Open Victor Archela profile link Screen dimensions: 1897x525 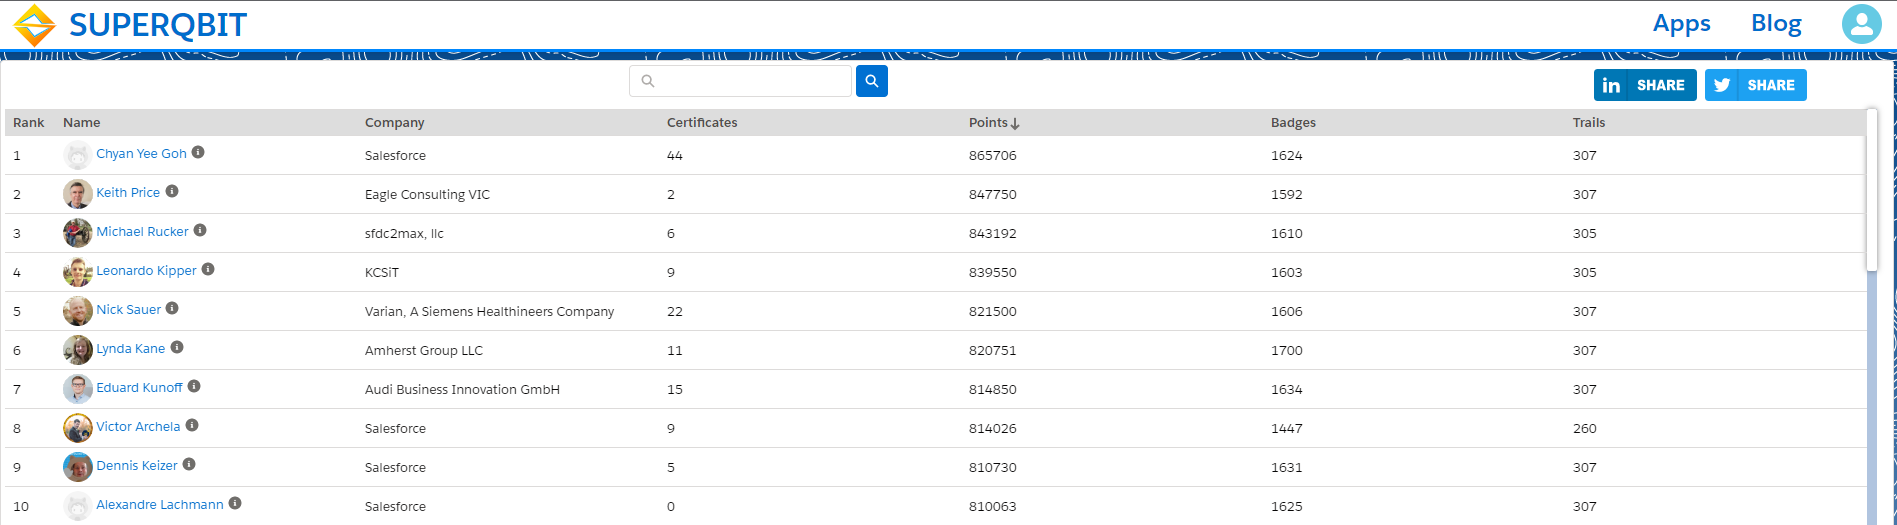click(138, 427)
